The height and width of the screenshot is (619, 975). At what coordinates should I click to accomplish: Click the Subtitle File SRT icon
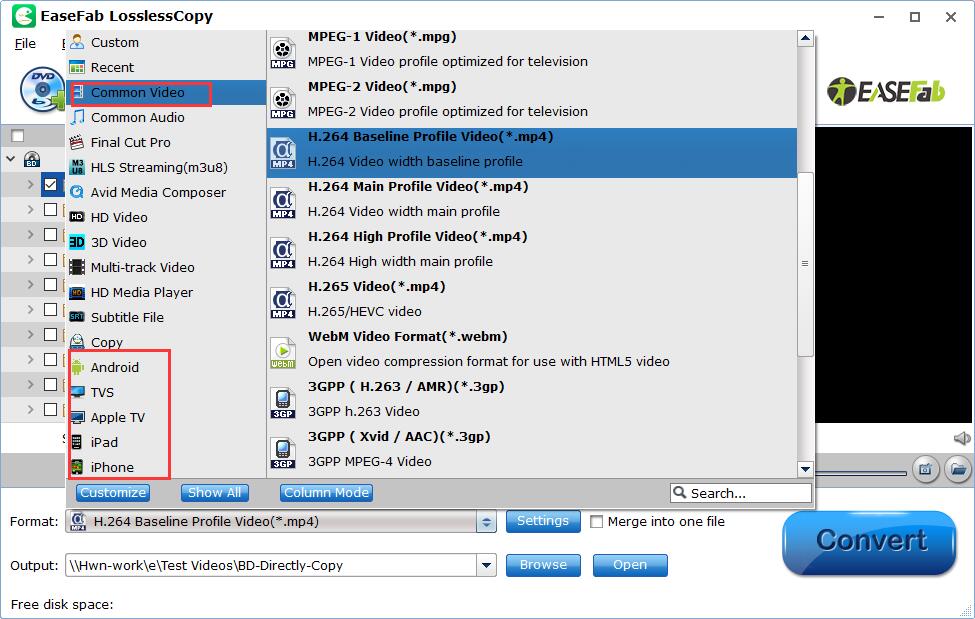[76, 317]
